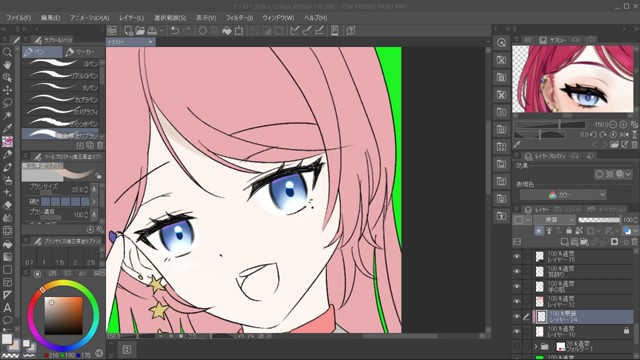The width and height of the screenshot is (640, 360).
Task: Open the layer blend mode dropdown
Action: point(555,220)
